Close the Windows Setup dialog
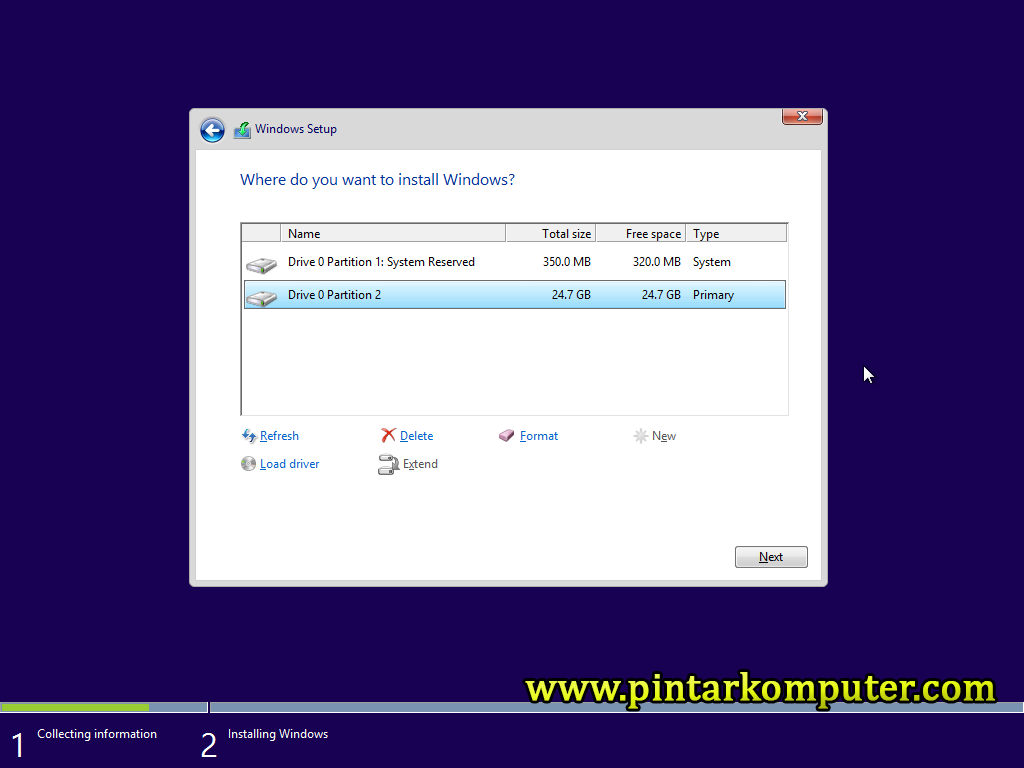Screen dimensions: 1024x768 click(802, 116)
